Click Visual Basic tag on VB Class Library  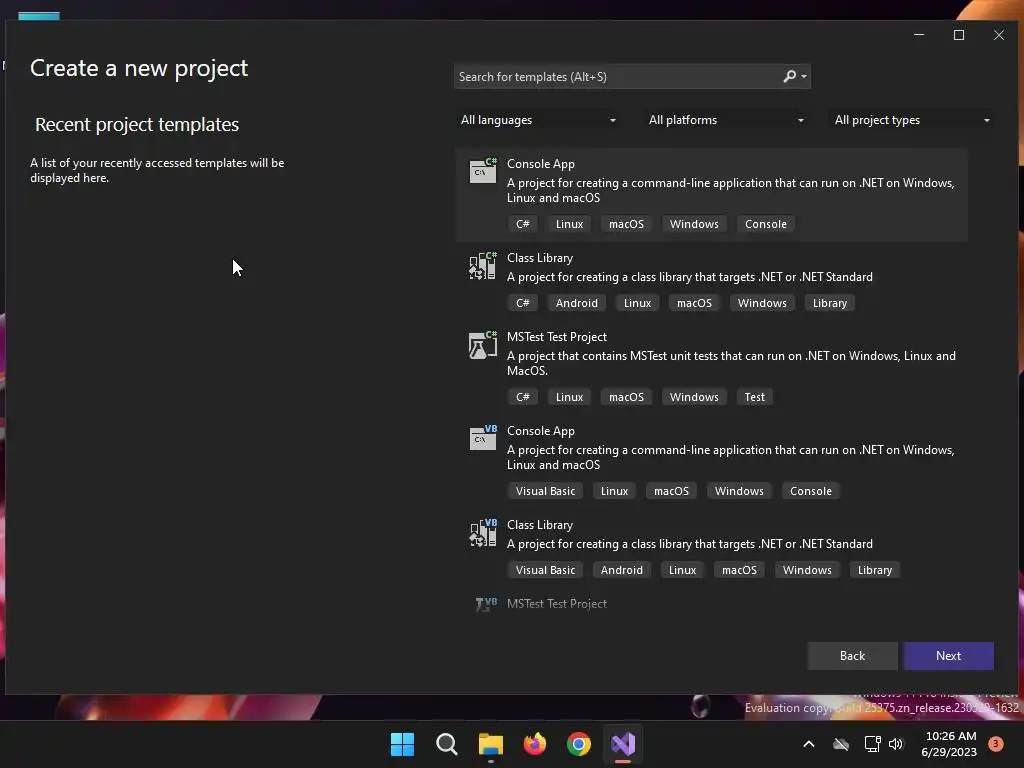point(545,570)
